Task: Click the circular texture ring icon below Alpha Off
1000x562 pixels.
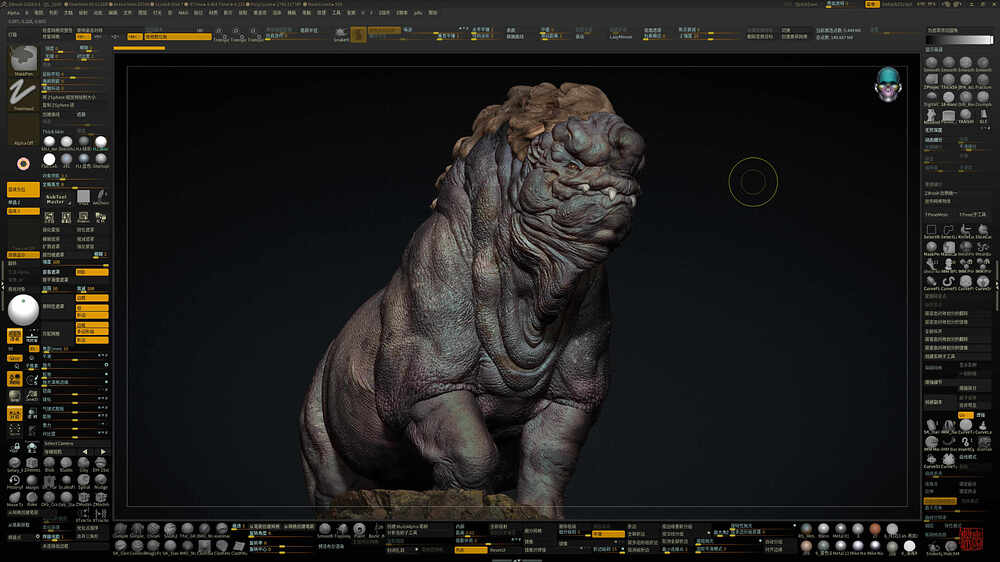Action: 24,164
